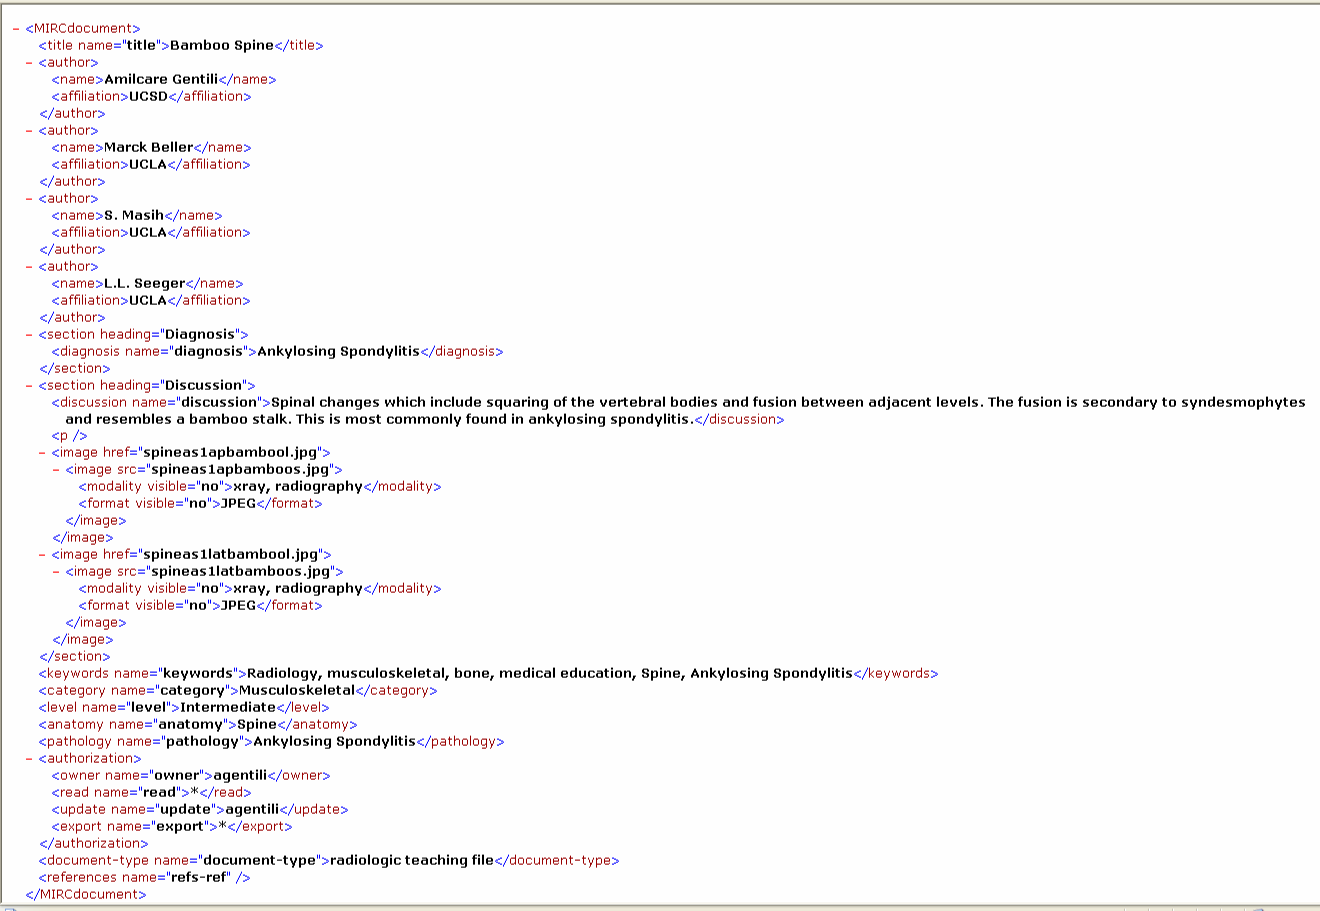Screen dimensions: 1320x911
Task: Select the name L.L. Seeger
Action: [x=144, y=283]
